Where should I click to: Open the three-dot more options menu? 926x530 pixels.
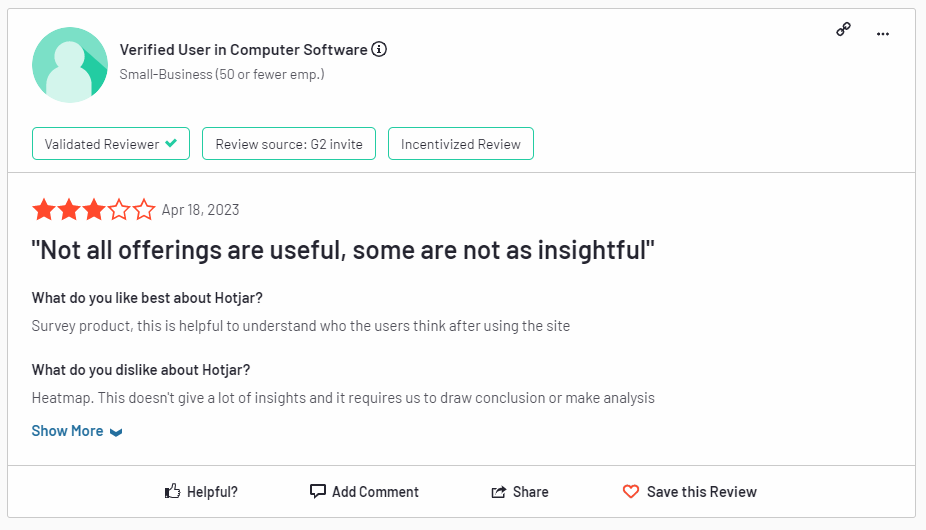pyautogui.click(x=883, y=33)
